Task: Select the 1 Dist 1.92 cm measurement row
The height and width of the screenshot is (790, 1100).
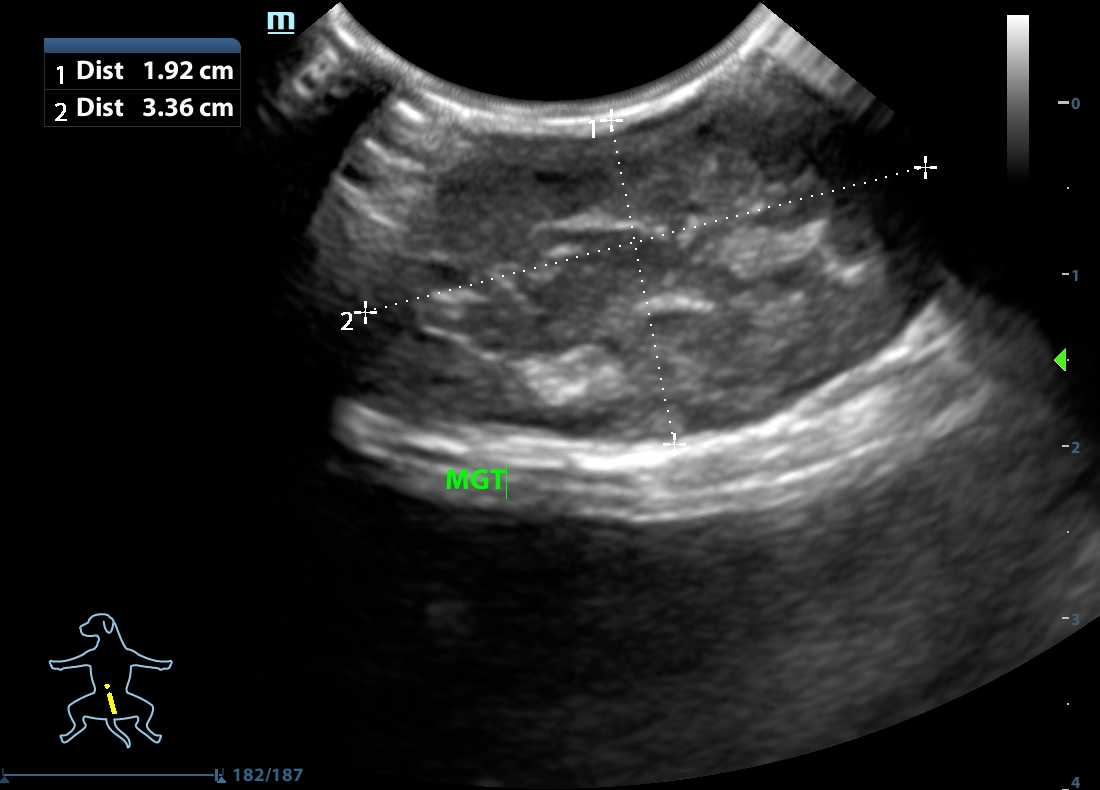Action: (142, 71)
